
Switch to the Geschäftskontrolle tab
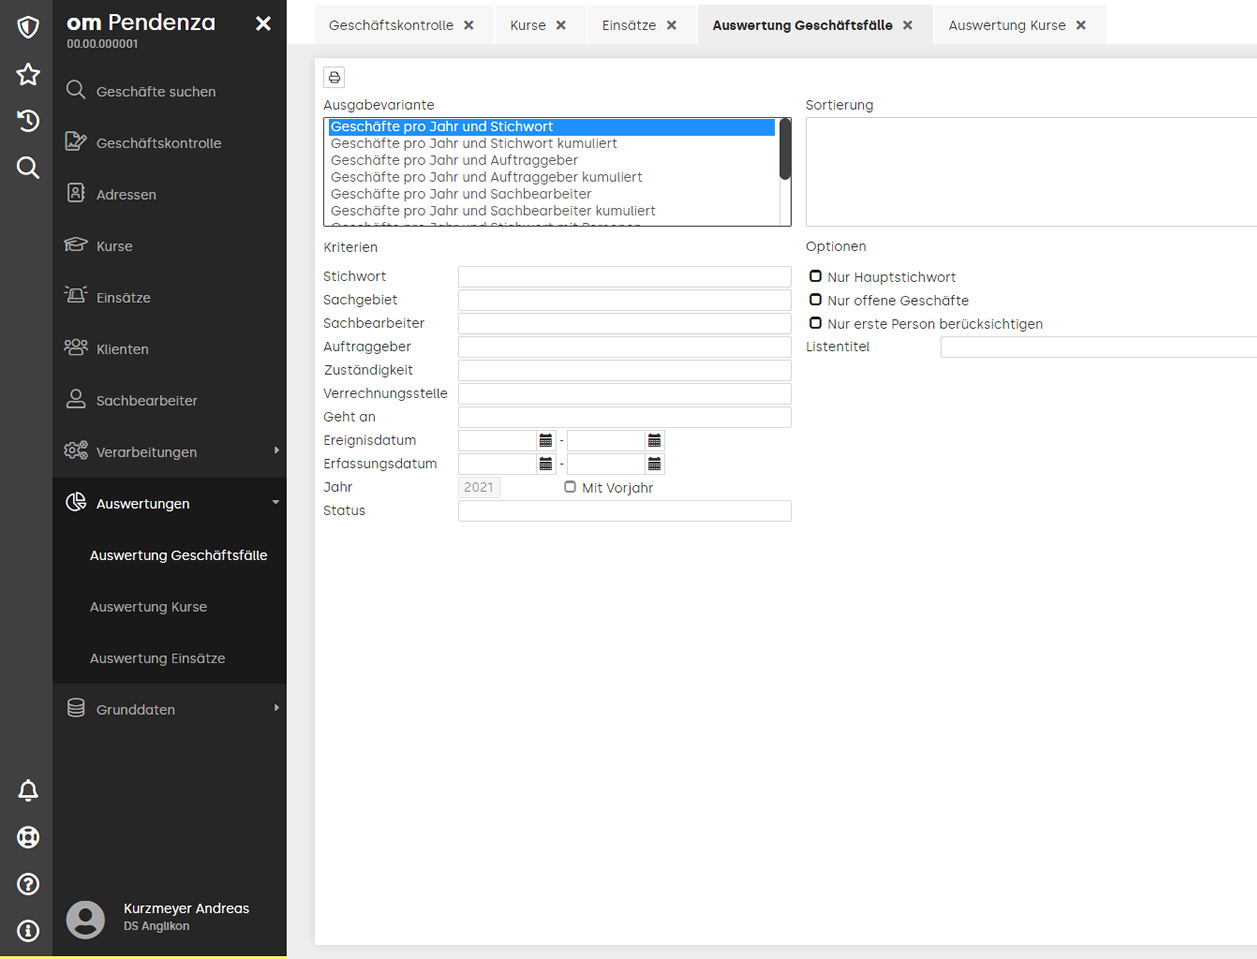click(x=391, y=25)
